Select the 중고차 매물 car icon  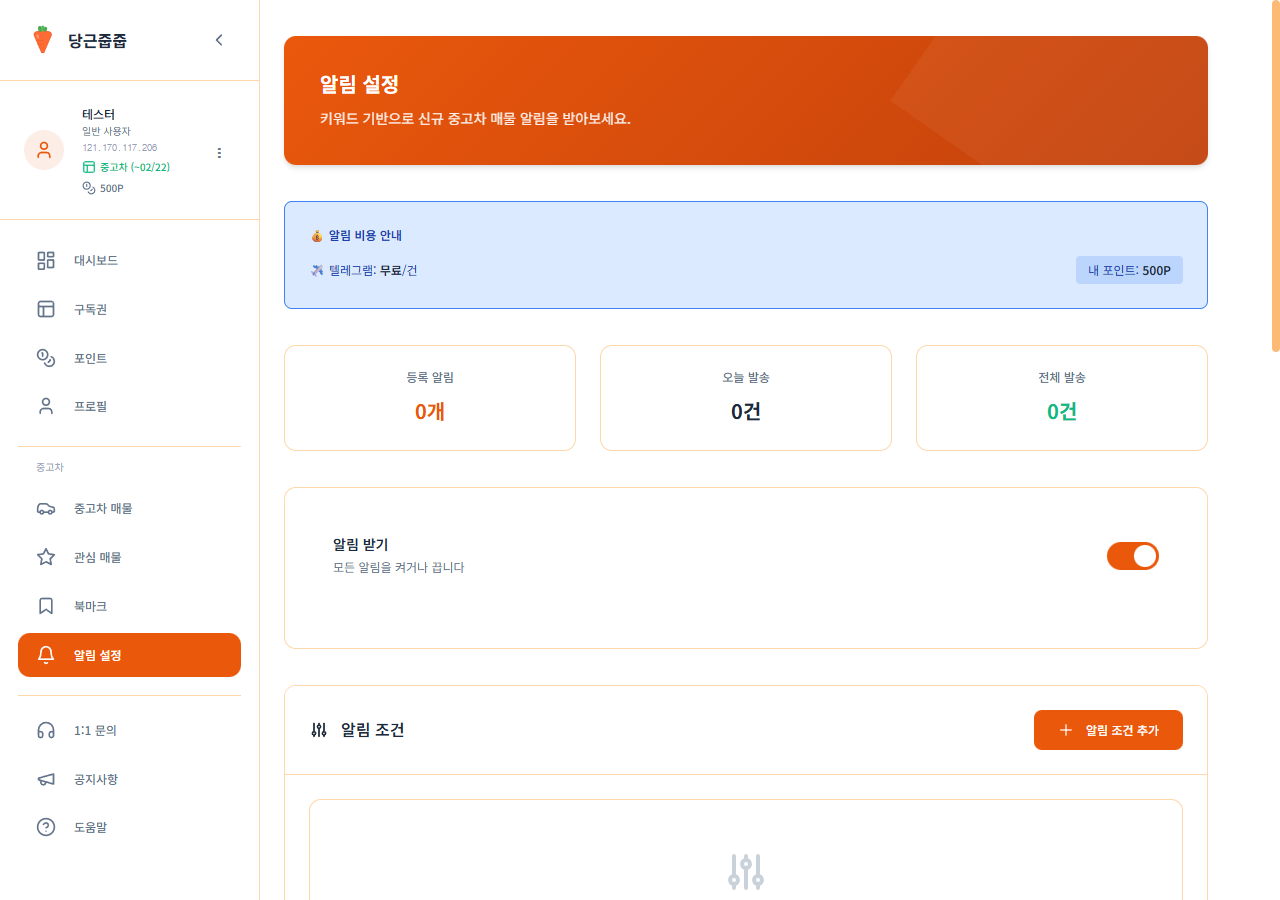coord(45,508)
